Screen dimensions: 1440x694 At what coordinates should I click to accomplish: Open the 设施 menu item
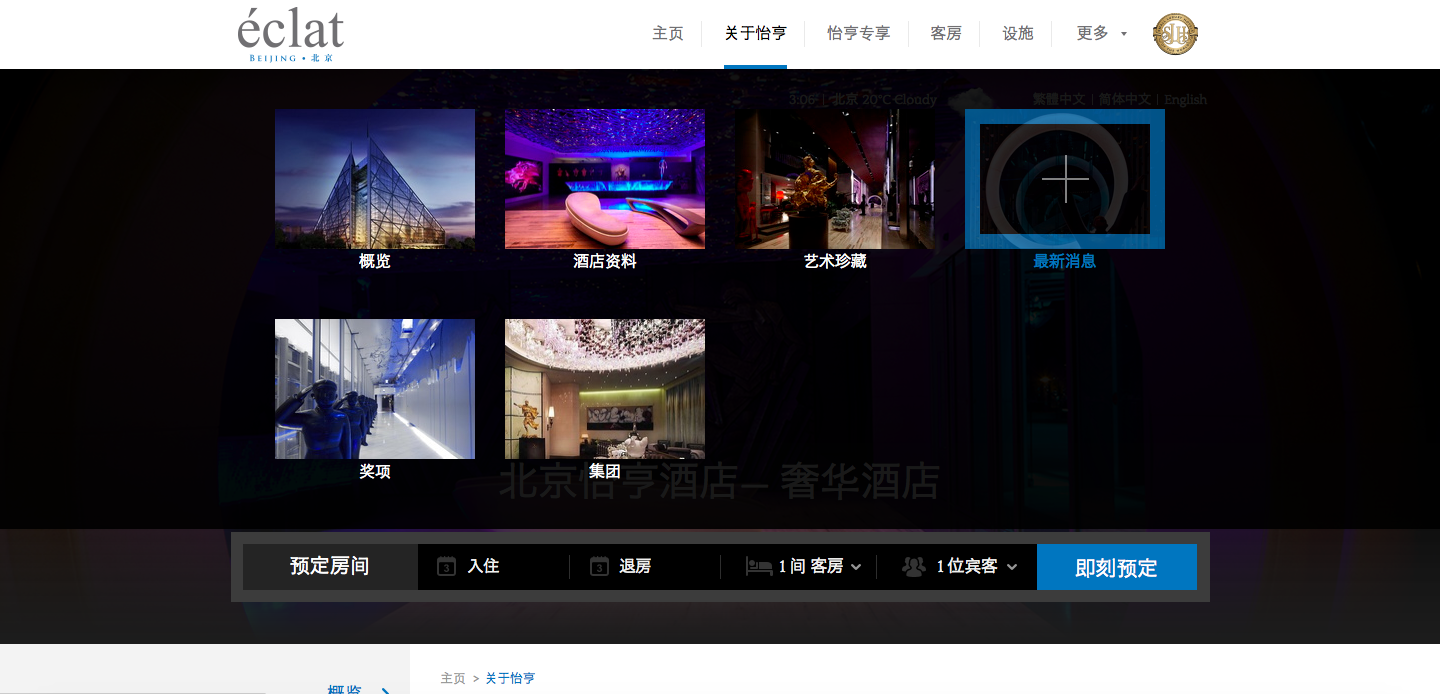[1018, 34]
